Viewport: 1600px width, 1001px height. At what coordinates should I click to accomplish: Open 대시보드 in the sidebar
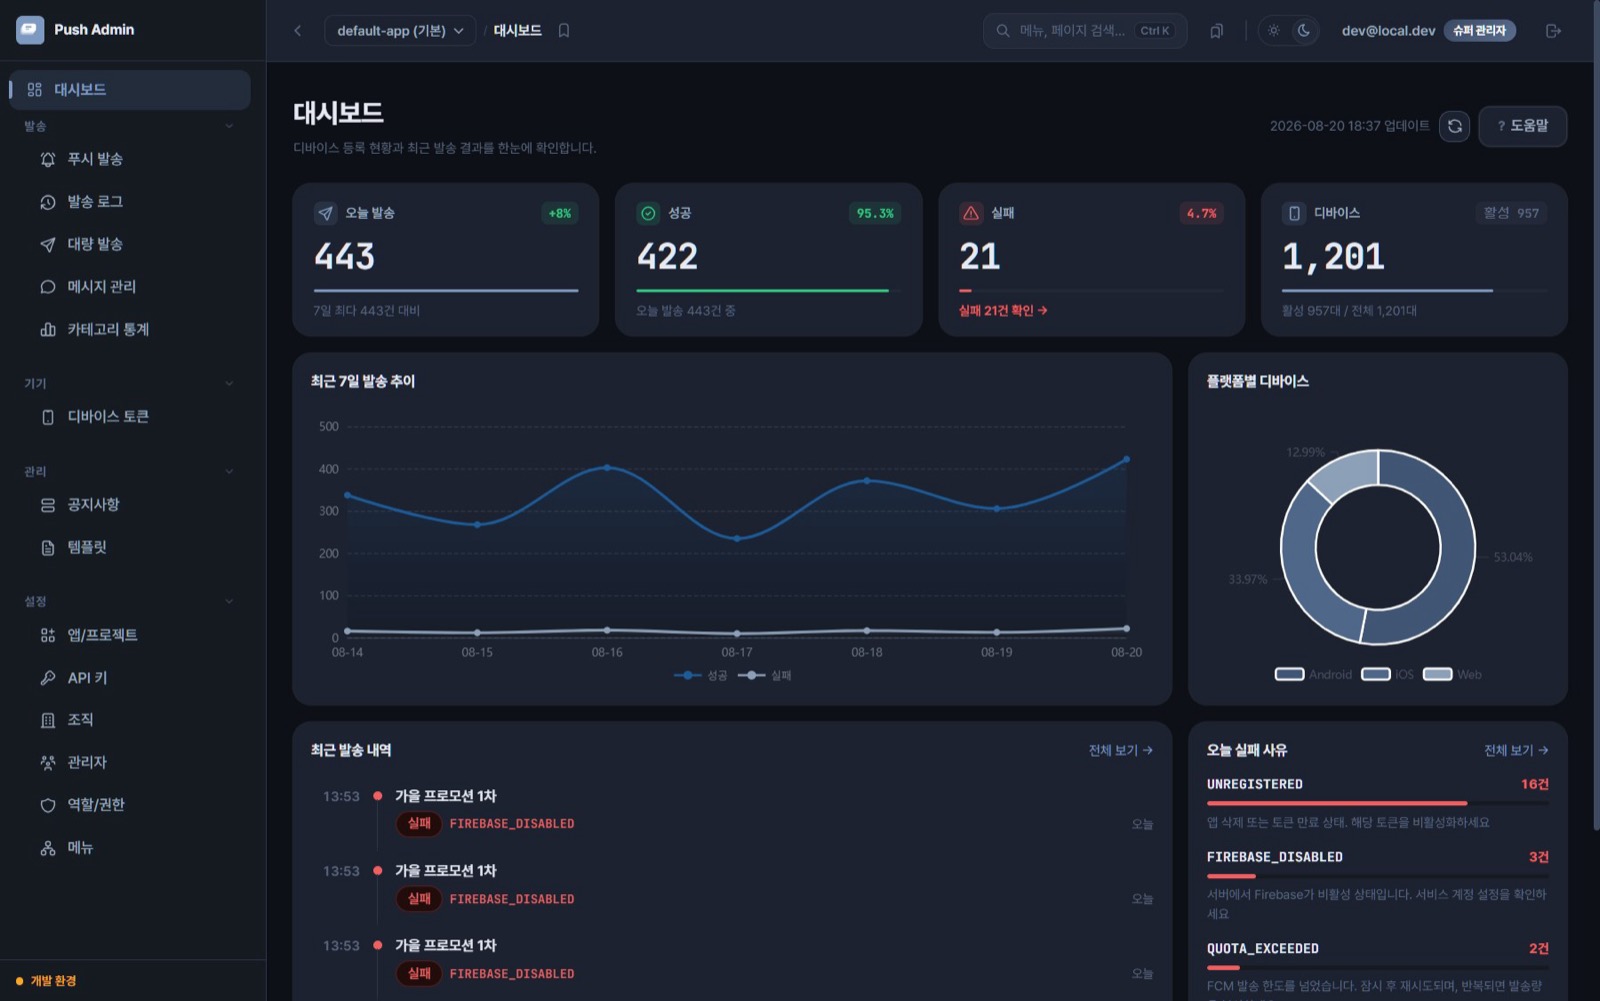[130, 90]
